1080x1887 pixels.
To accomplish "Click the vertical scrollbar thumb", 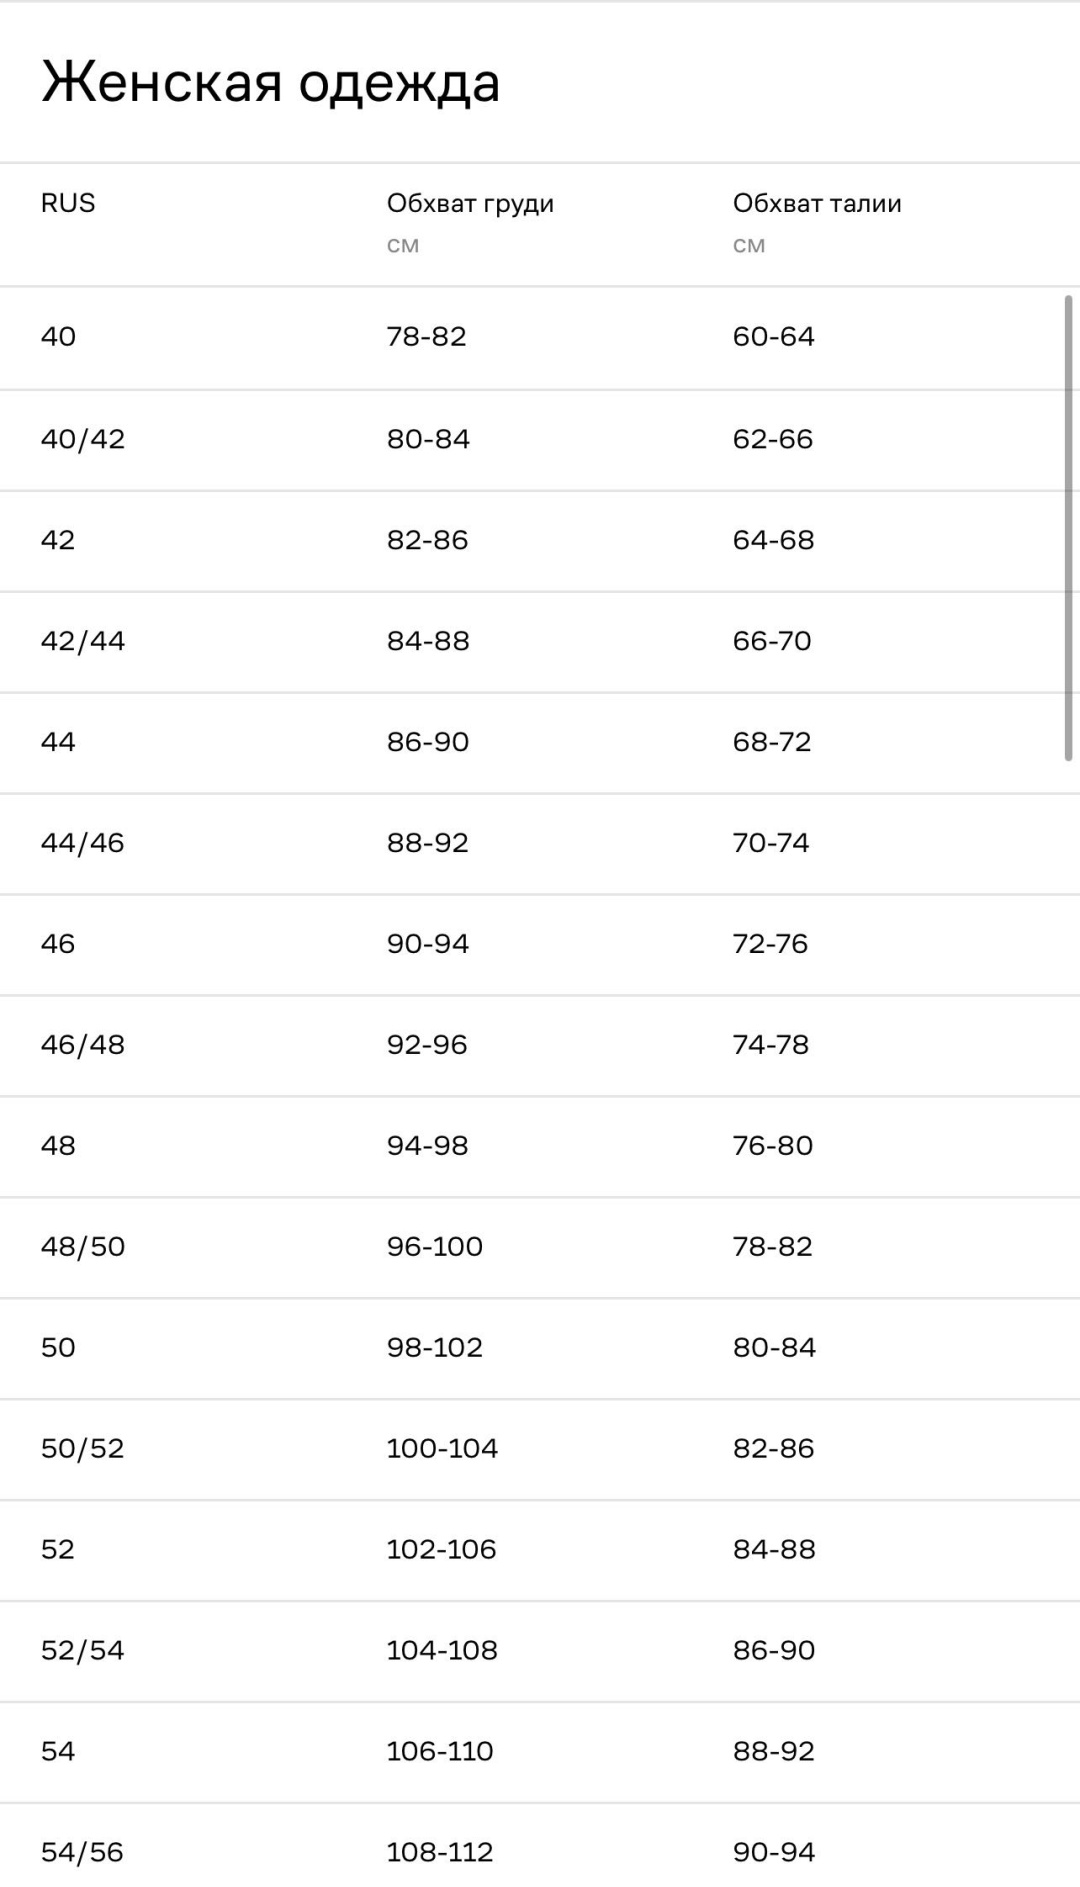I will click(1068, 528).
